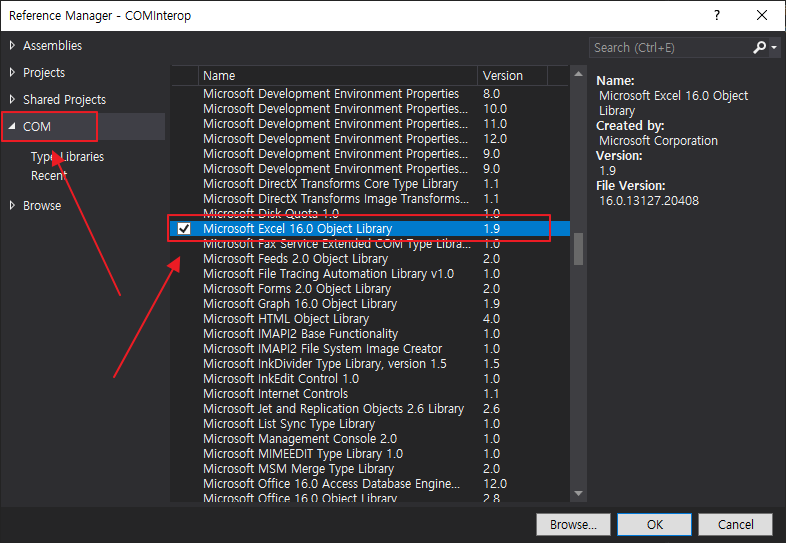Viewport: 786px width, 543px height.
Task: Select Microsoft InkEdit Control 1.0
Action: (369, 379)
